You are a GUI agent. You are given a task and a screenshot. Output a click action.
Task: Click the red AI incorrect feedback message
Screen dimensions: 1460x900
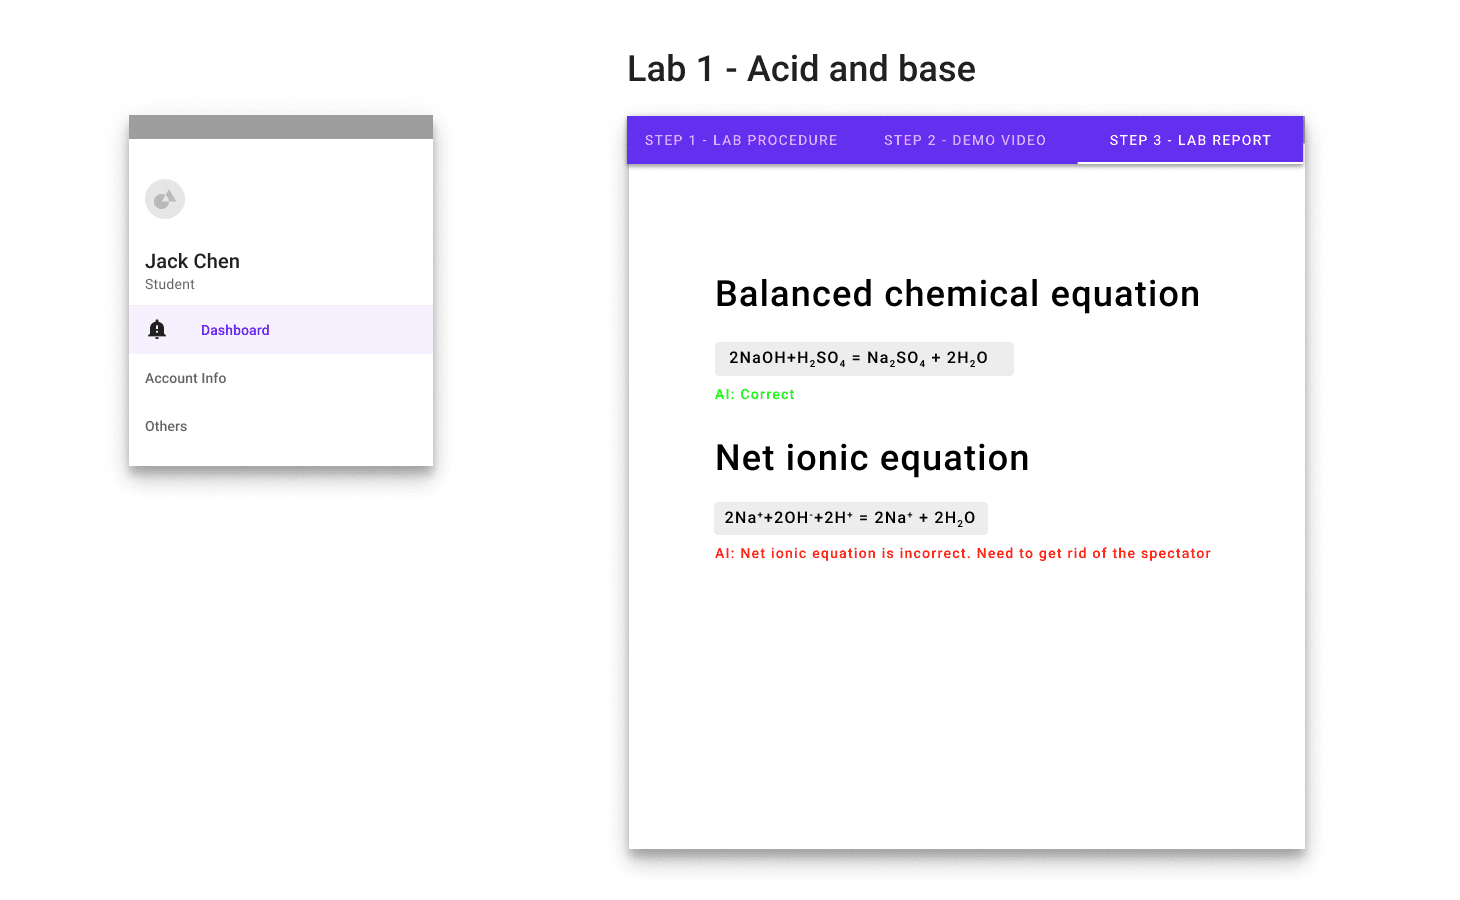coord(962,553)
